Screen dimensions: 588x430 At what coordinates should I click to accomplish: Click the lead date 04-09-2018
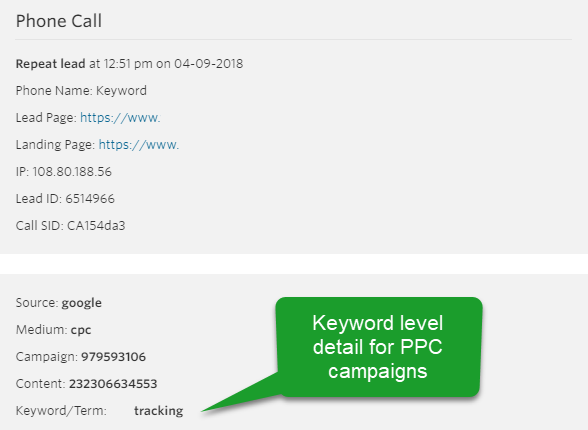coord(208,64)
